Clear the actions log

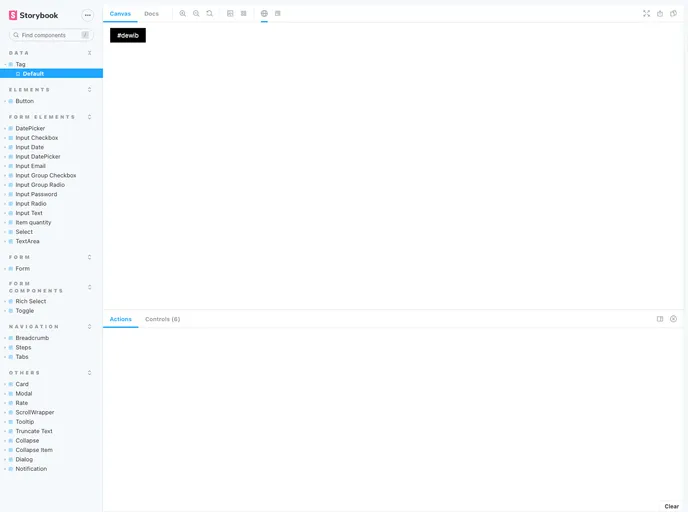[671, 506]
